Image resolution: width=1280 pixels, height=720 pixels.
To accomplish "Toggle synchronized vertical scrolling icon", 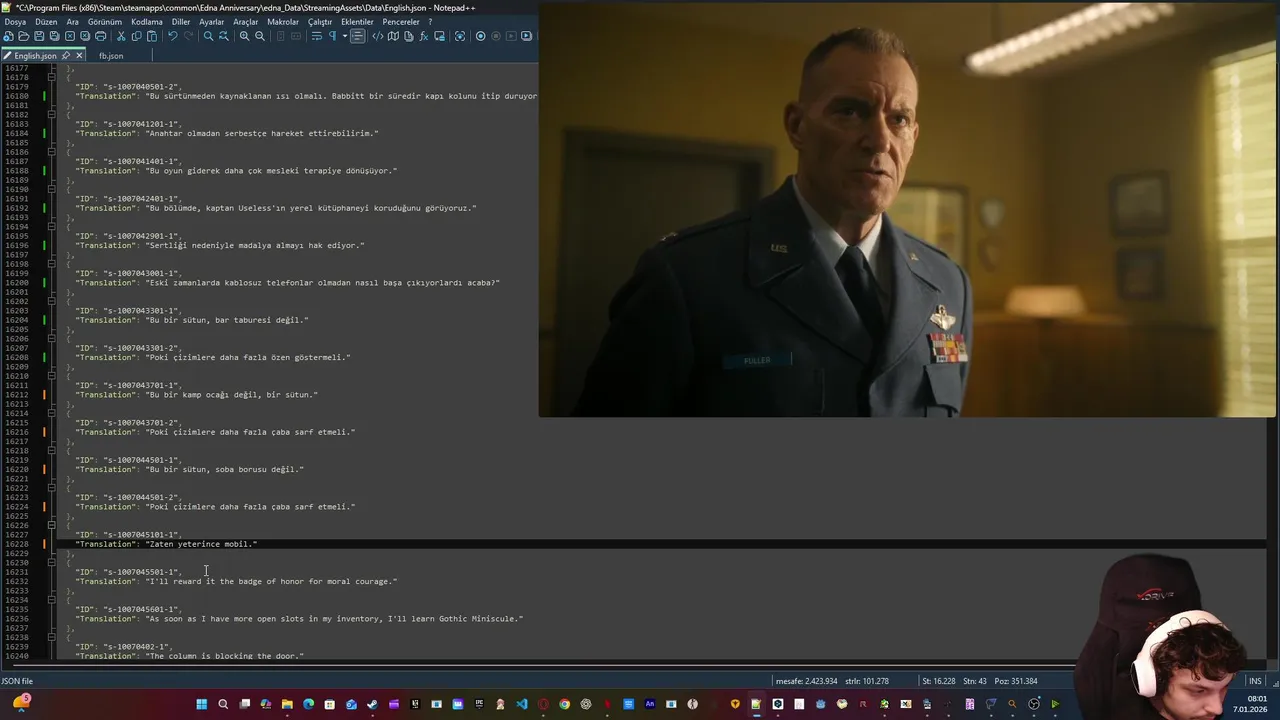I will pyautogui.click(x=281, y=36).
